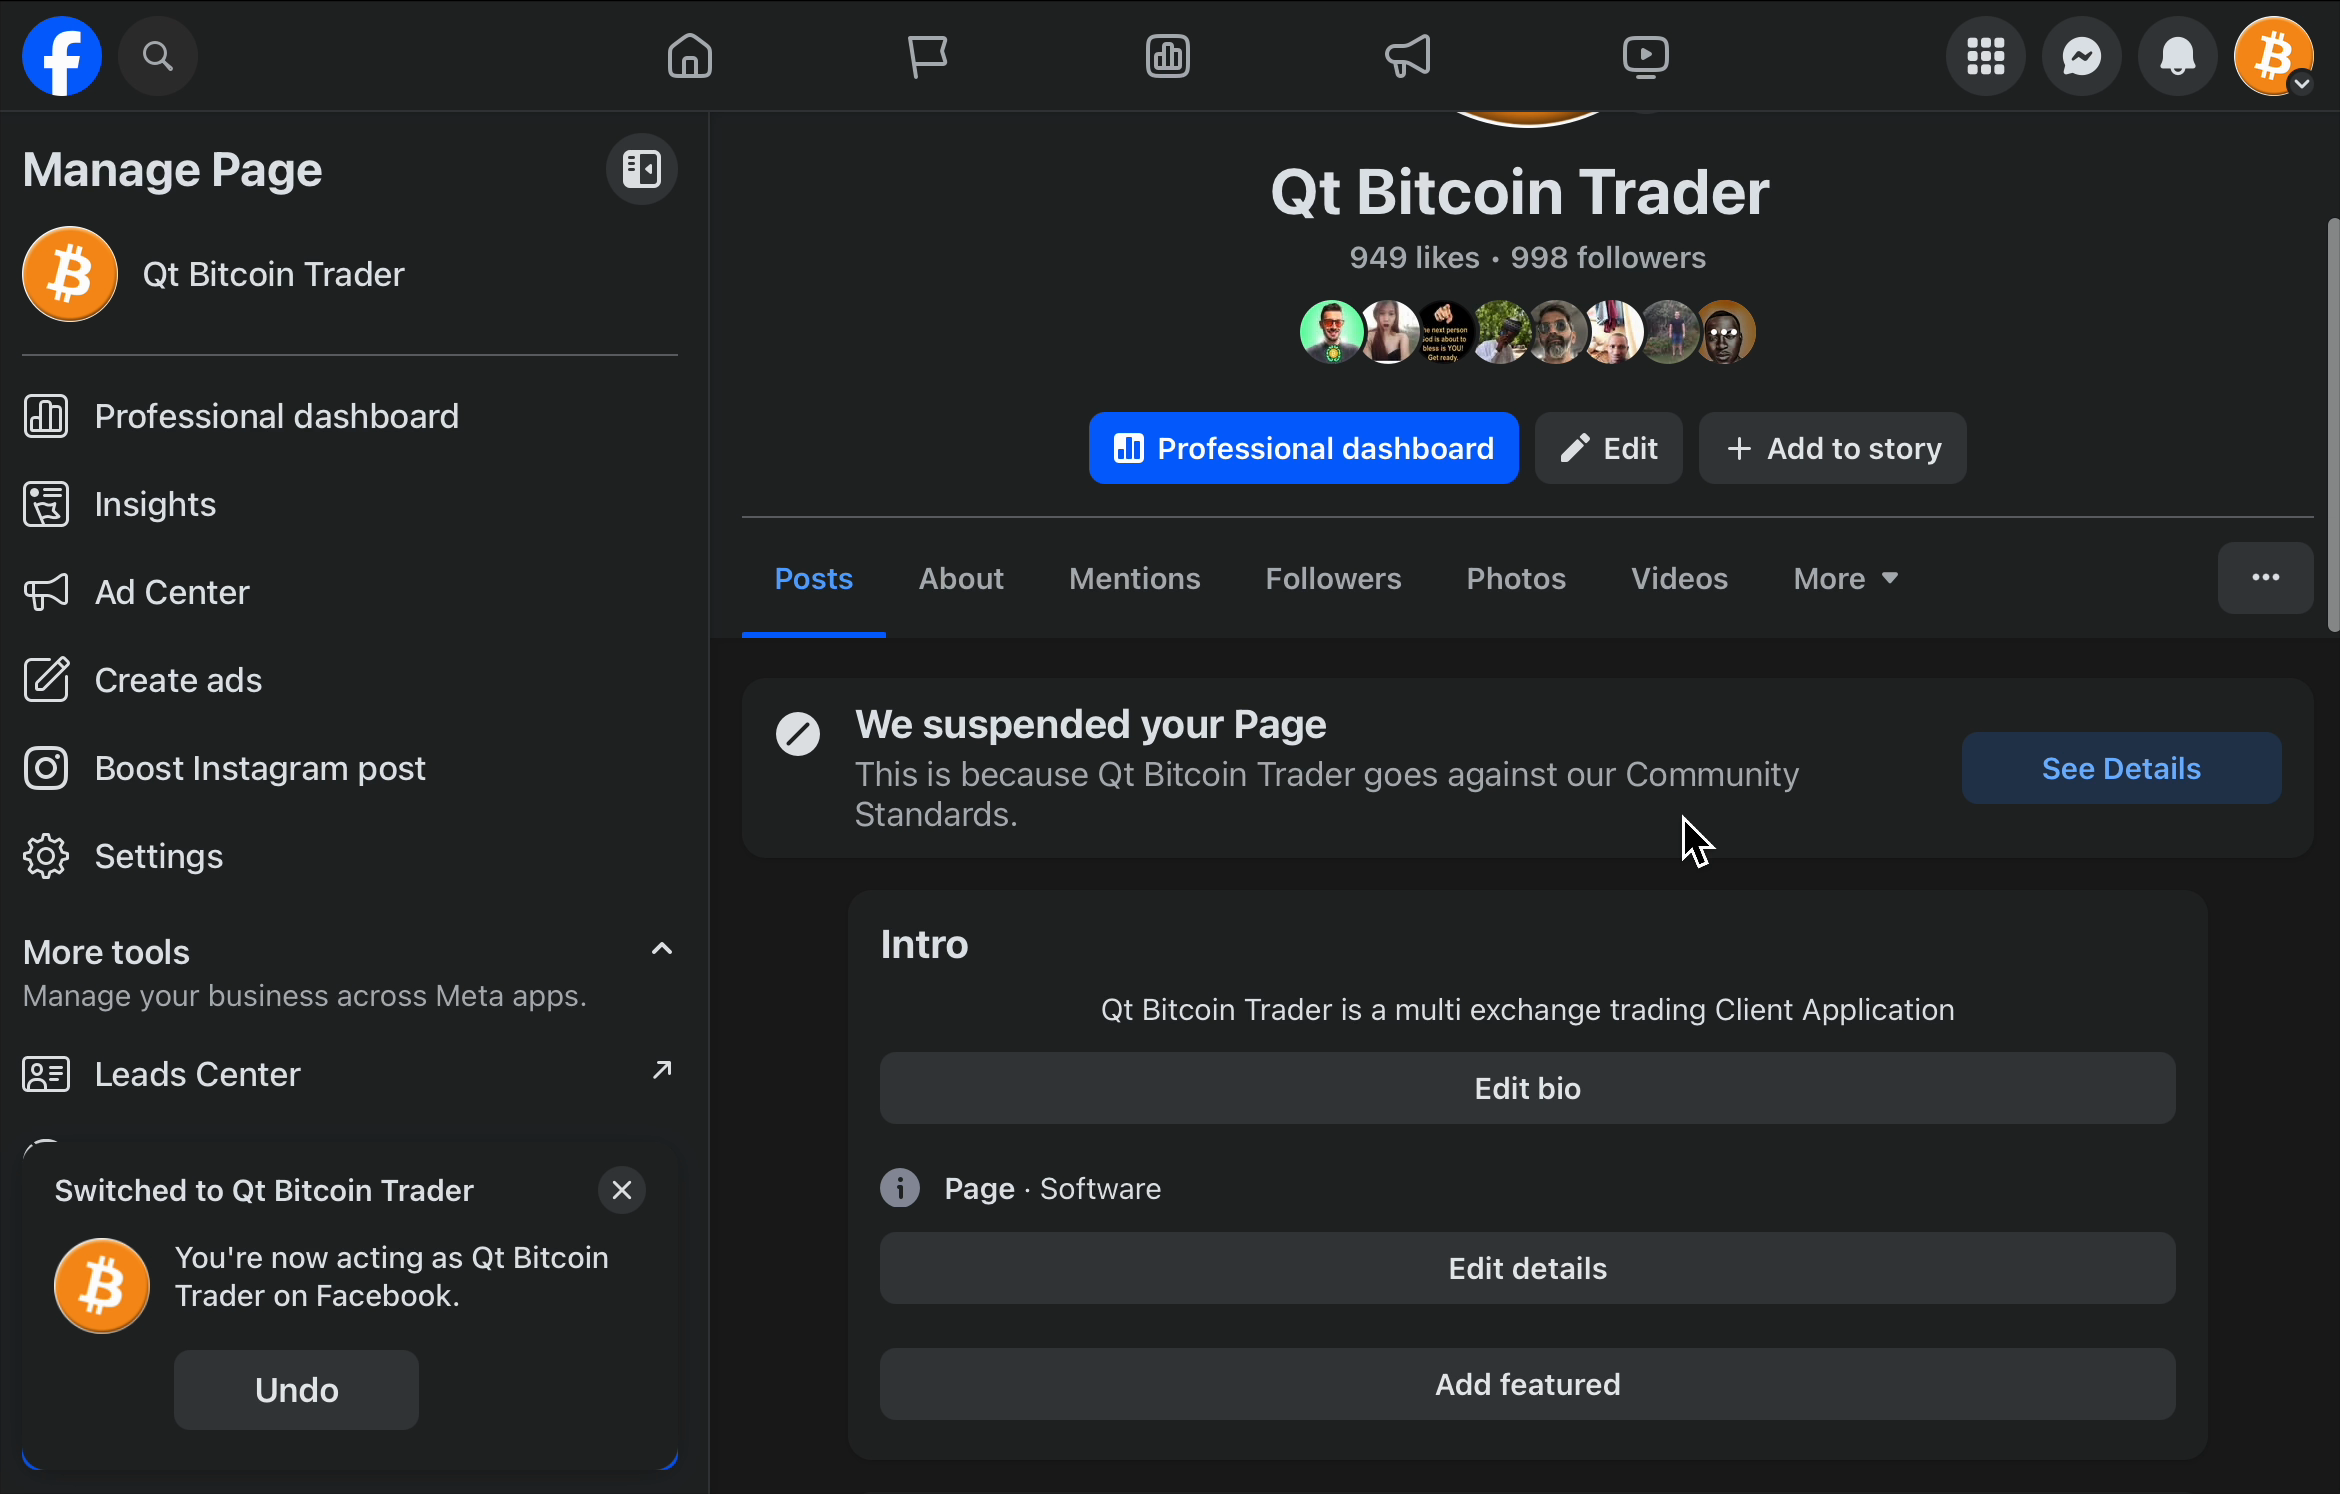Click 949 likes count text

[1414, 258]
